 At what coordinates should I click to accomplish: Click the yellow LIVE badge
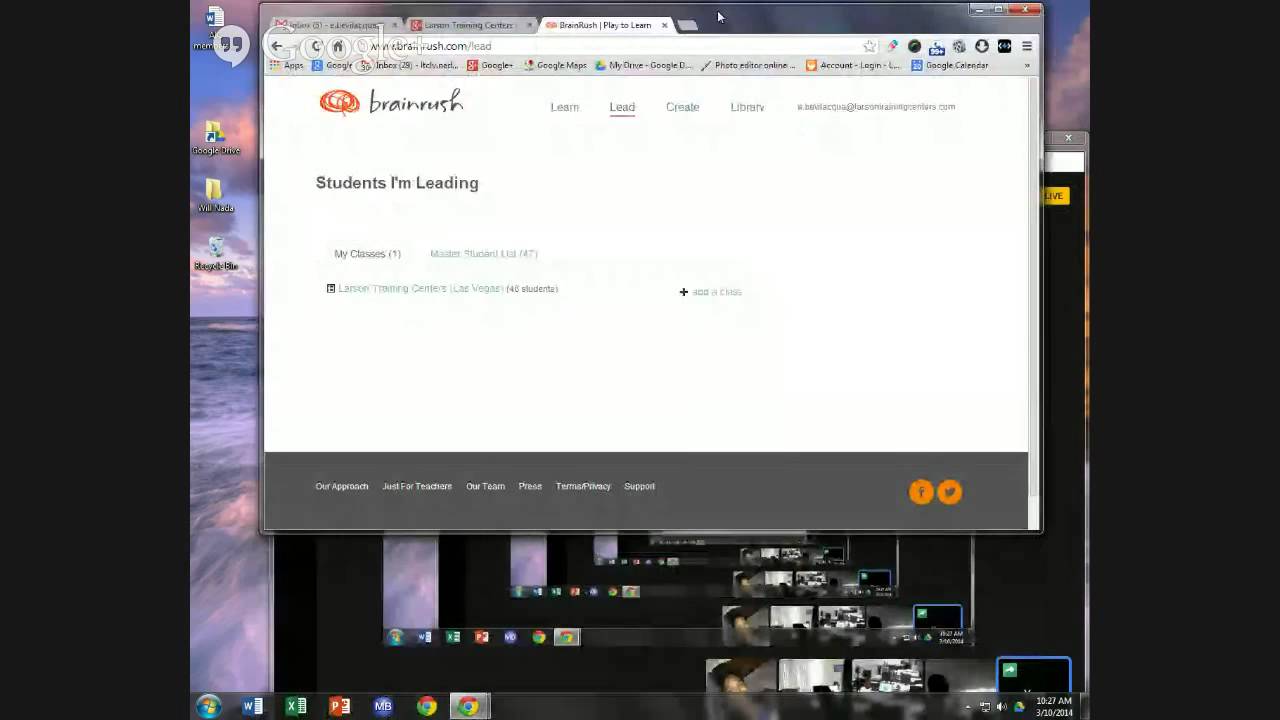1054,196
